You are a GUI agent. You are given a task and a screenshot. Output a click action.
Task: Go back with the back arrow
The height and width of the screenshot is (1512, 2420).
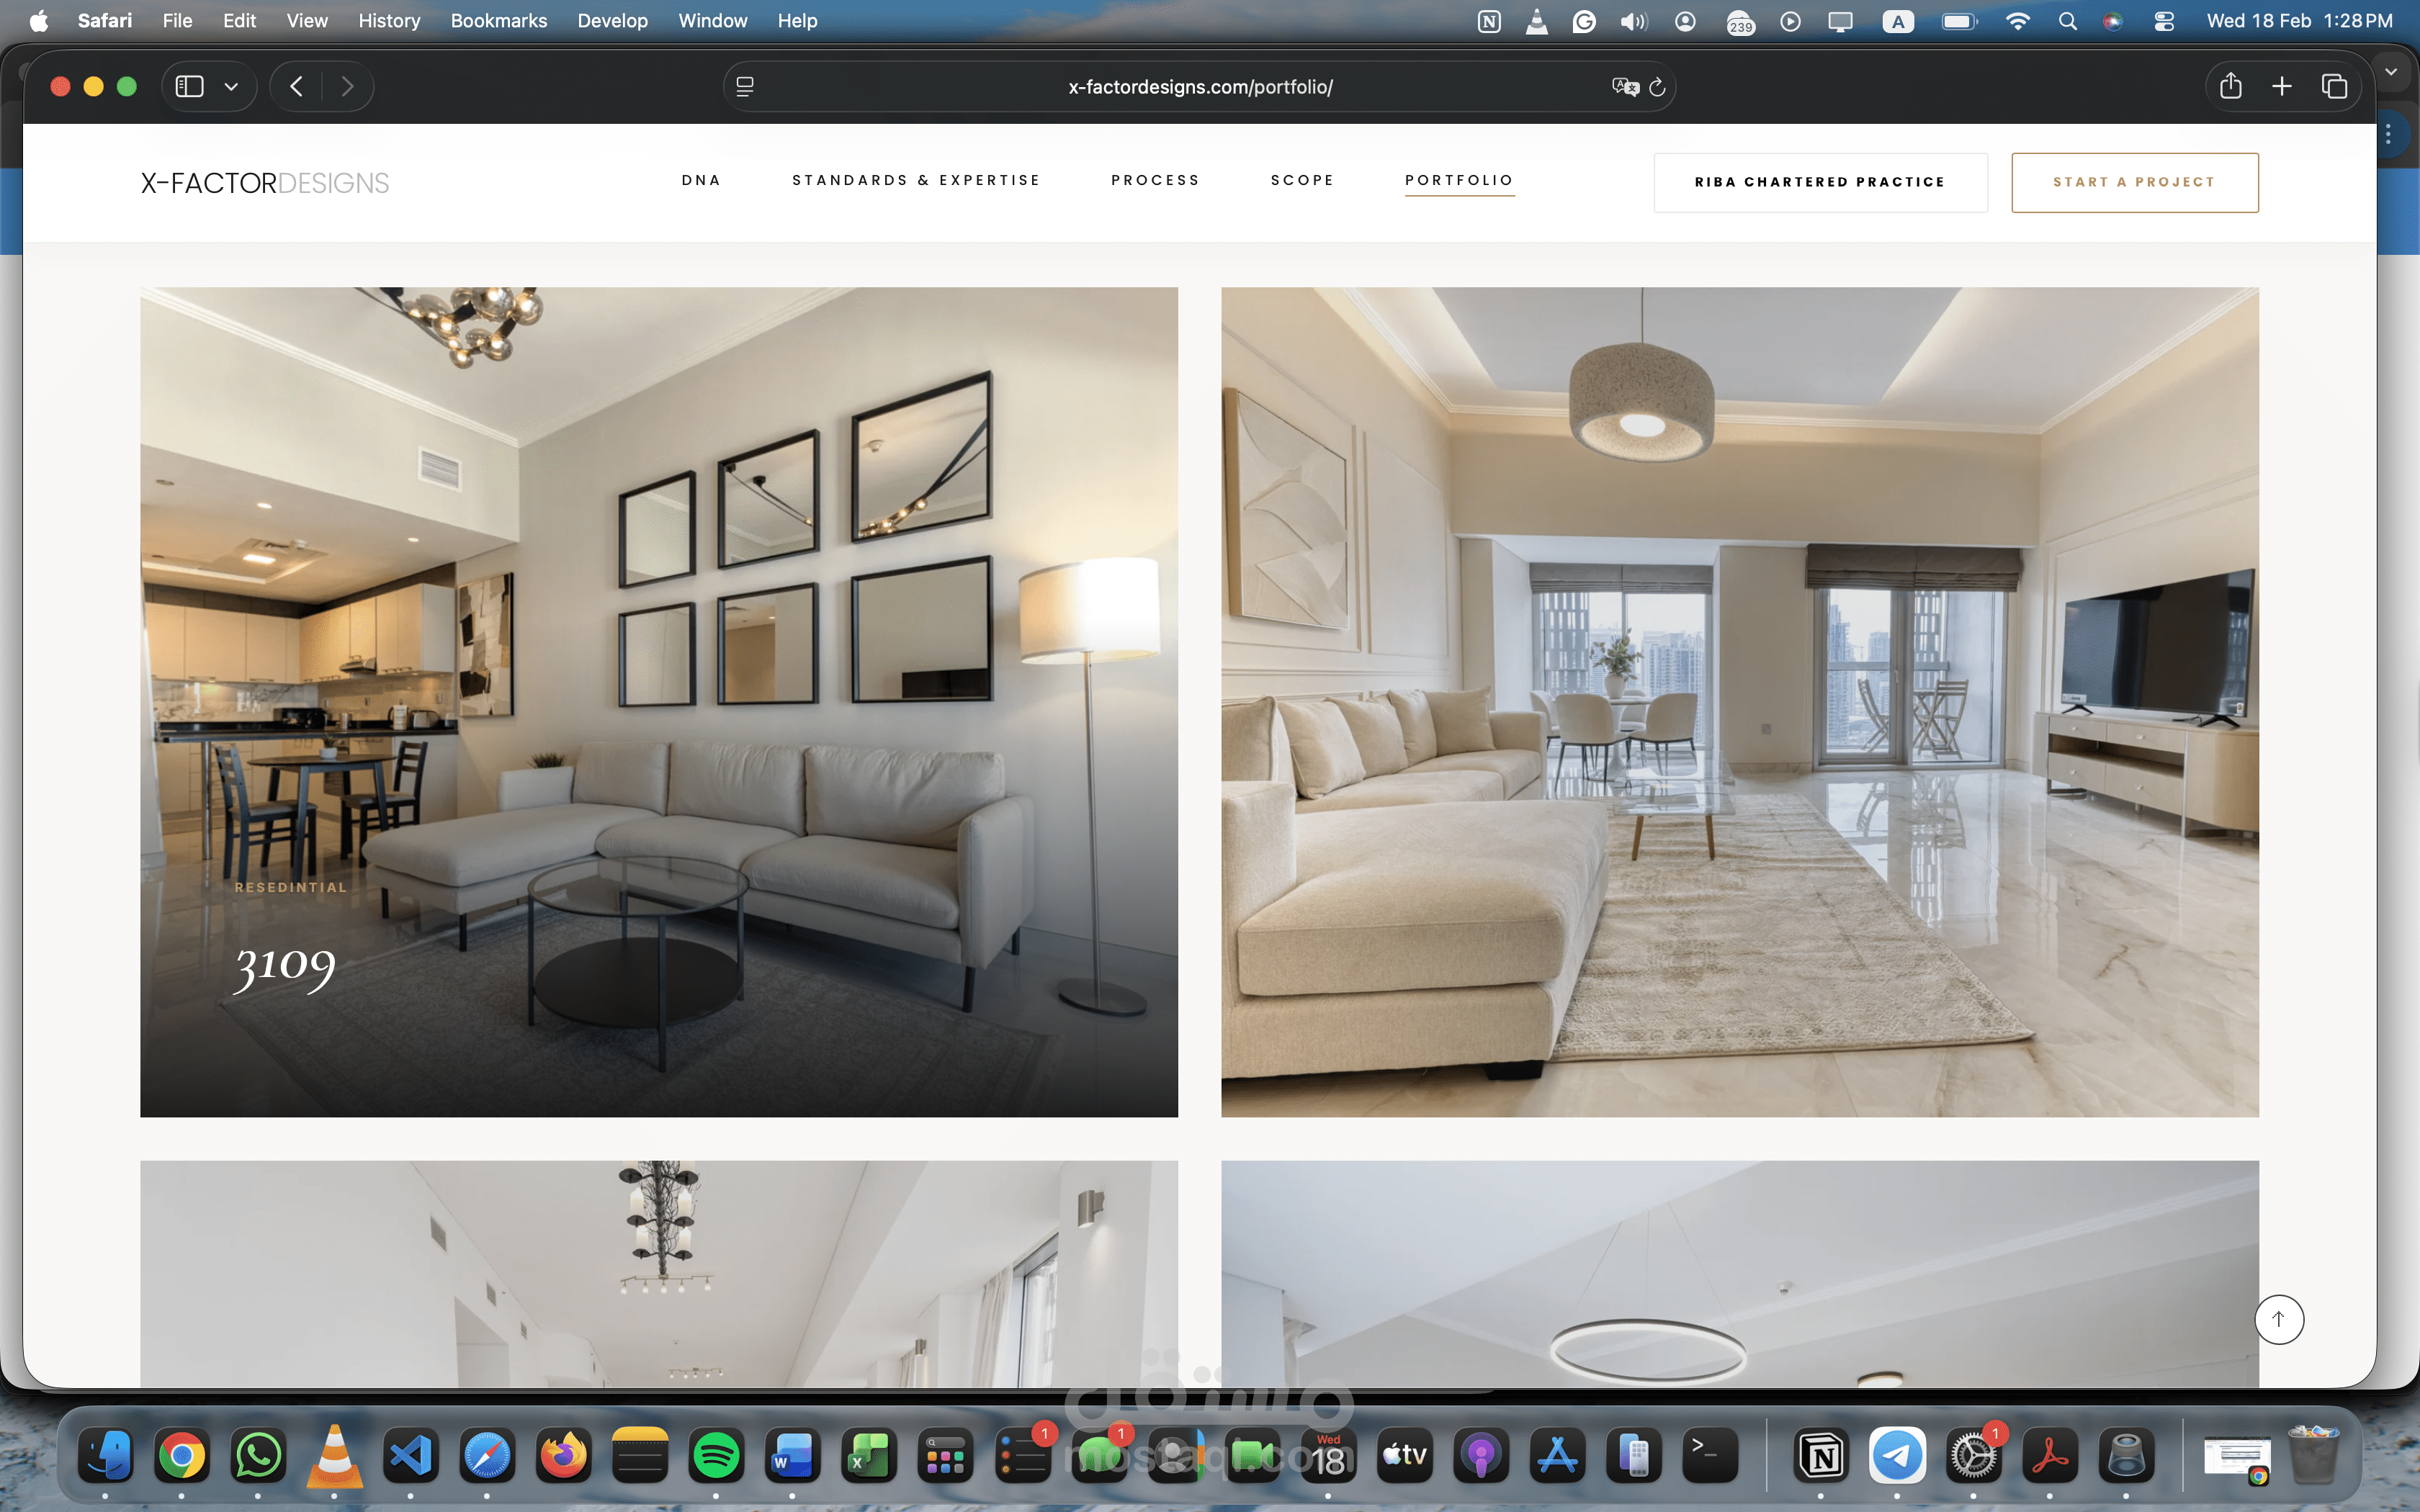tap(296, 86)
